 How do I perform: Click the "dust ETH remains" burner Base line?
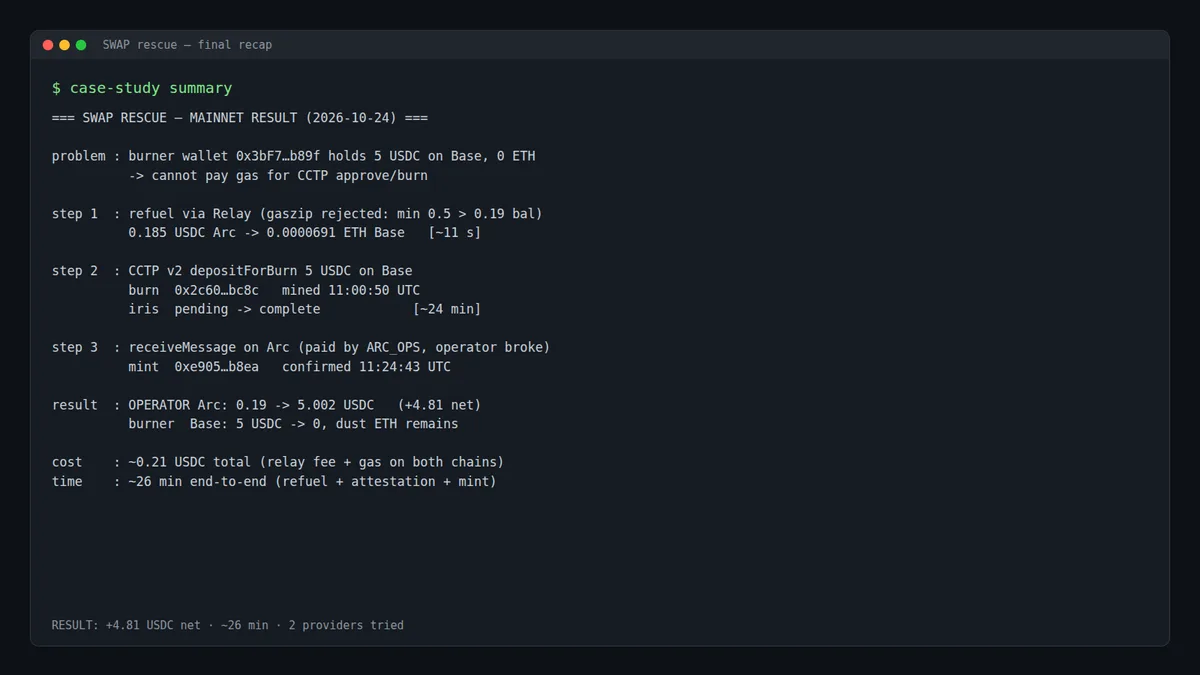tap(294, 424)
